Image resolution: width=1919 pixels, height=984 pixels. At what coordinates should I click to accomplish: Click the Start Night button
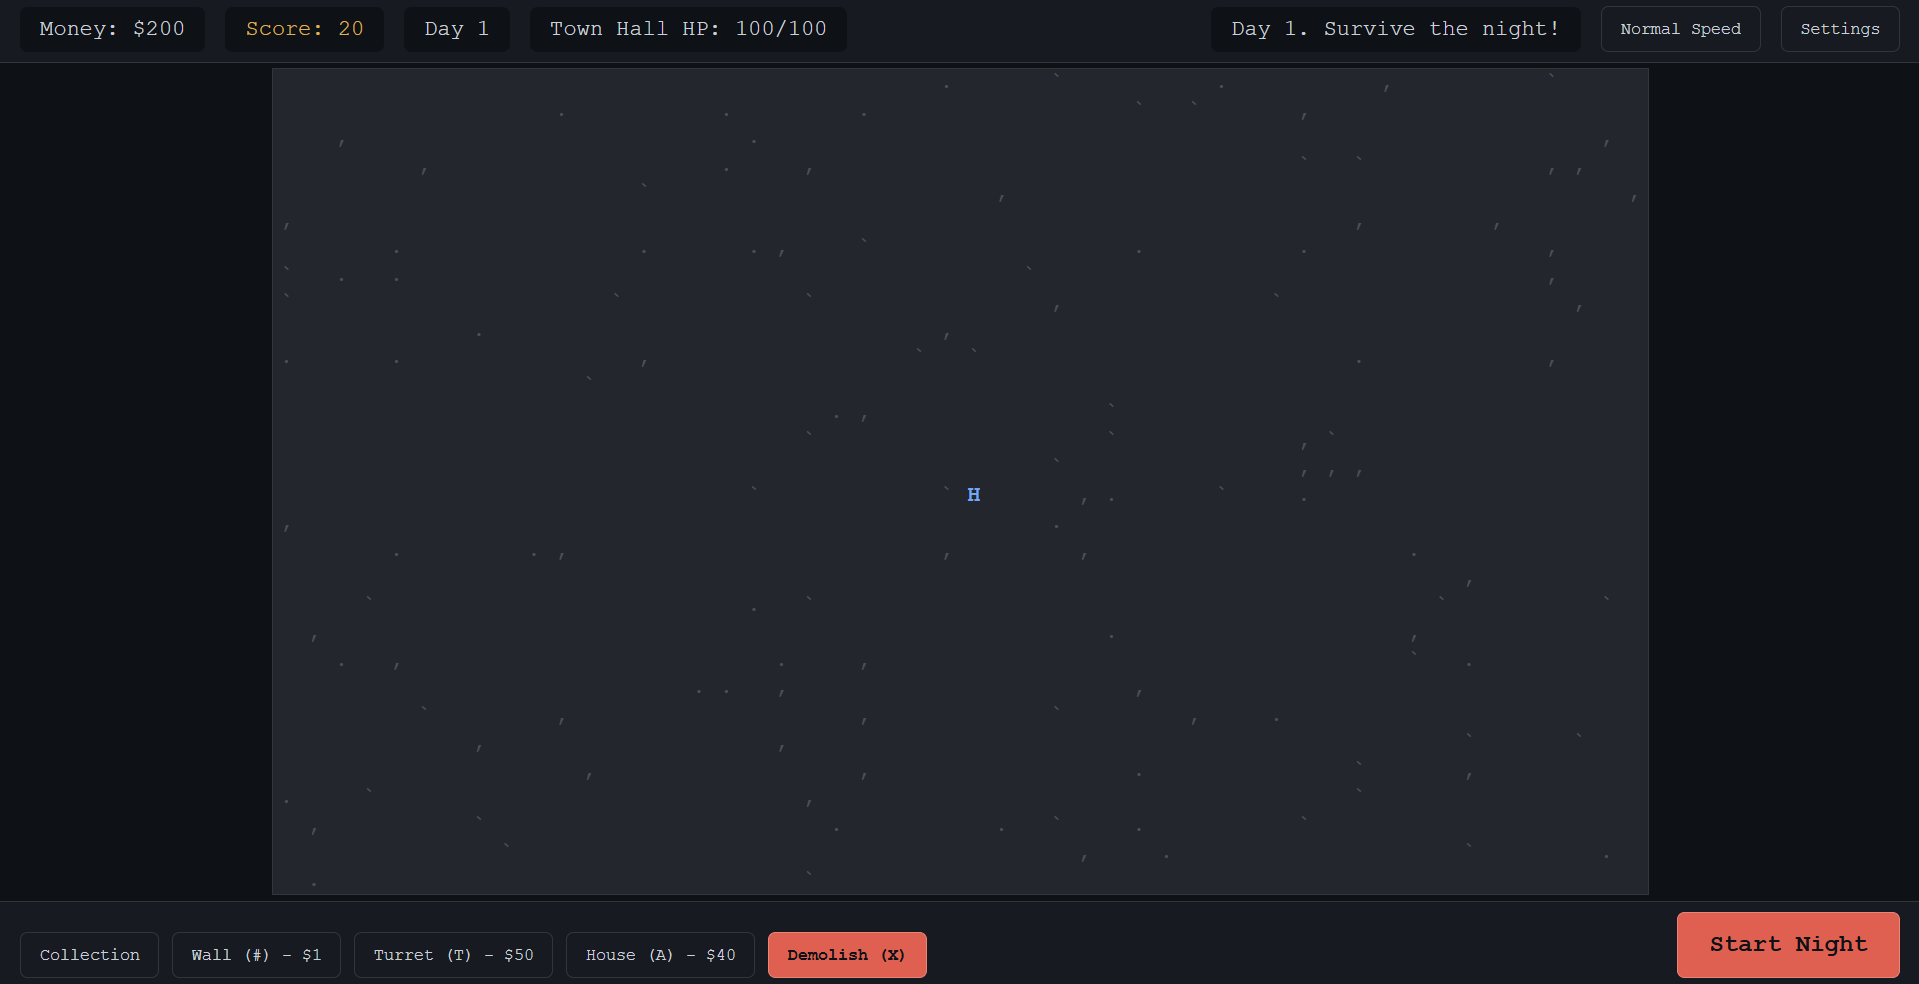pos(1788,944)
